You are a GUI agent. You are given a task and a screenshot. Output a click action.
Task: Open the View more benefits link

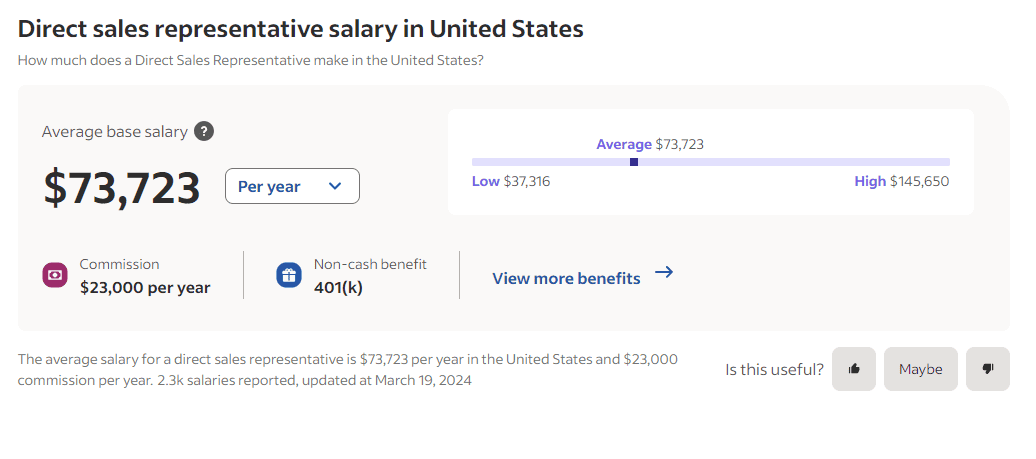[x=566, y=278]
